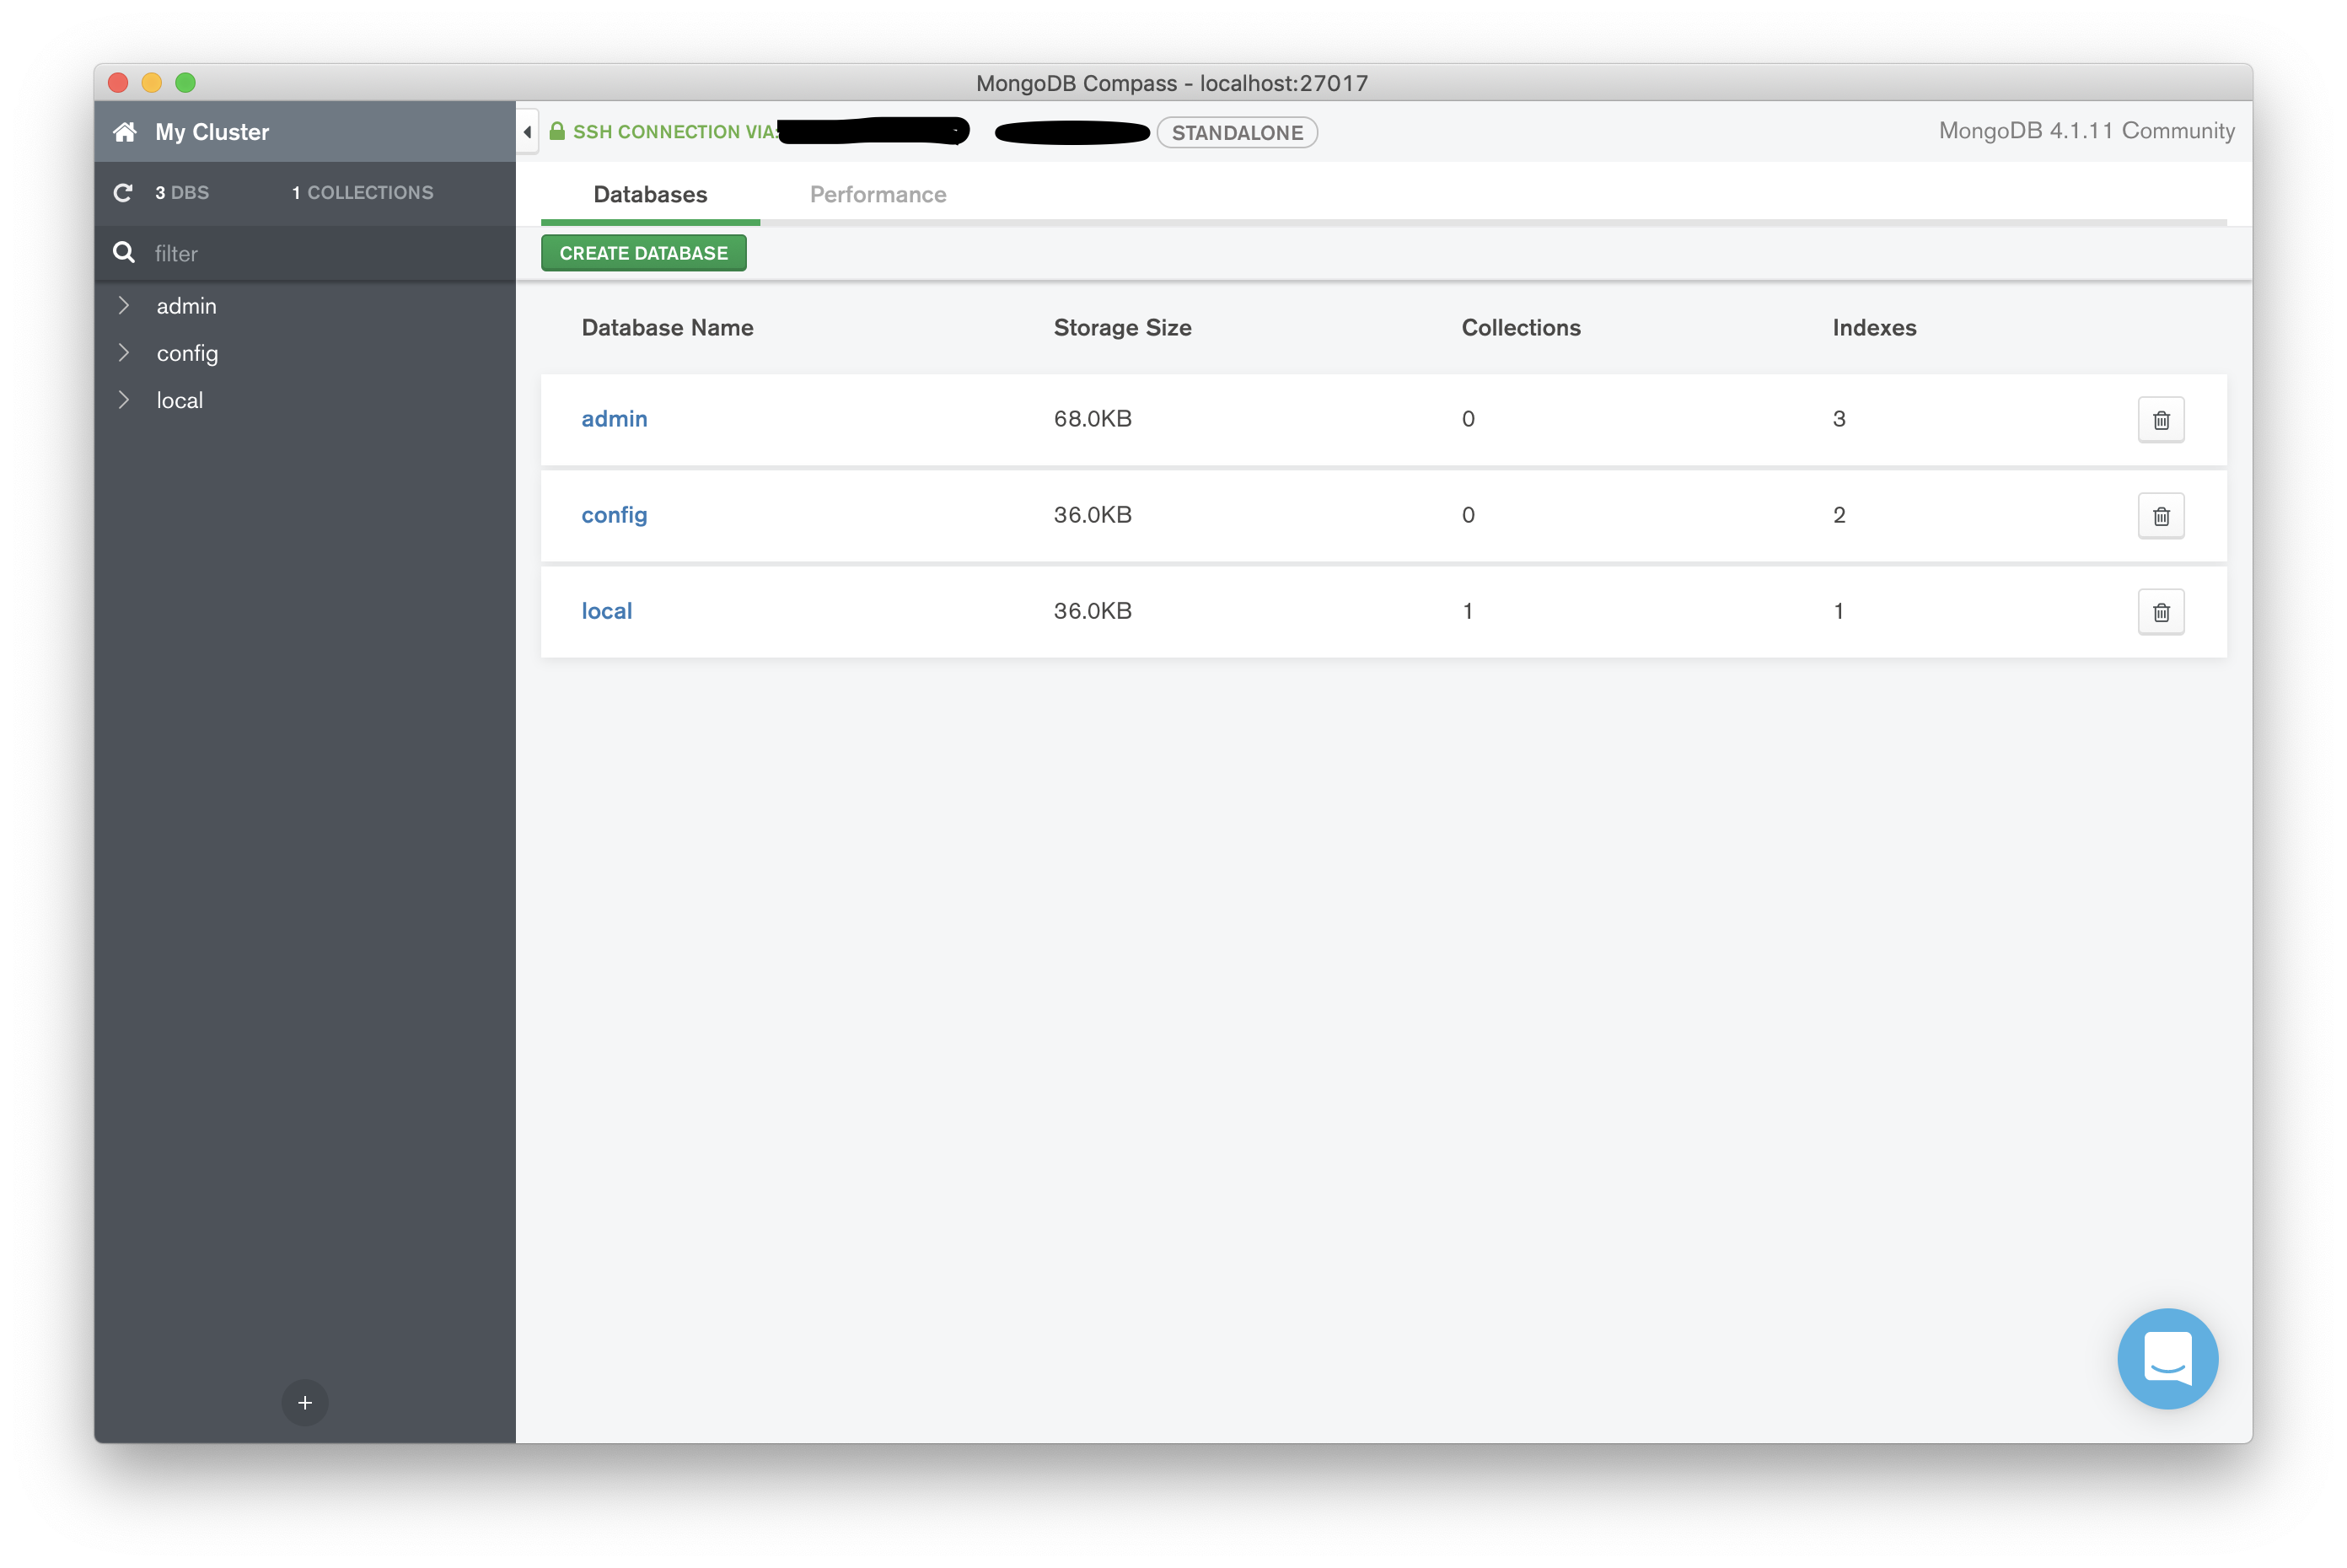Viewport: 2347px width, 1568px height.
Task: Click the yellow minimize window button
Action: [151, 82]
